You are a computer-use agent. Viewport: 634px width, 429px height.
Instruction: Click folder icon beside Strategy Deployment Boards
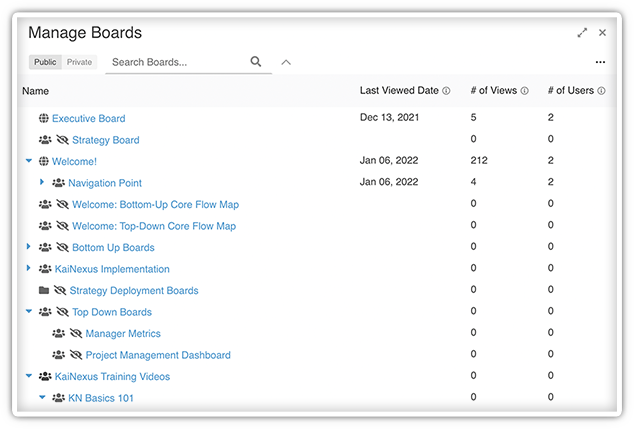coord(44,290)
